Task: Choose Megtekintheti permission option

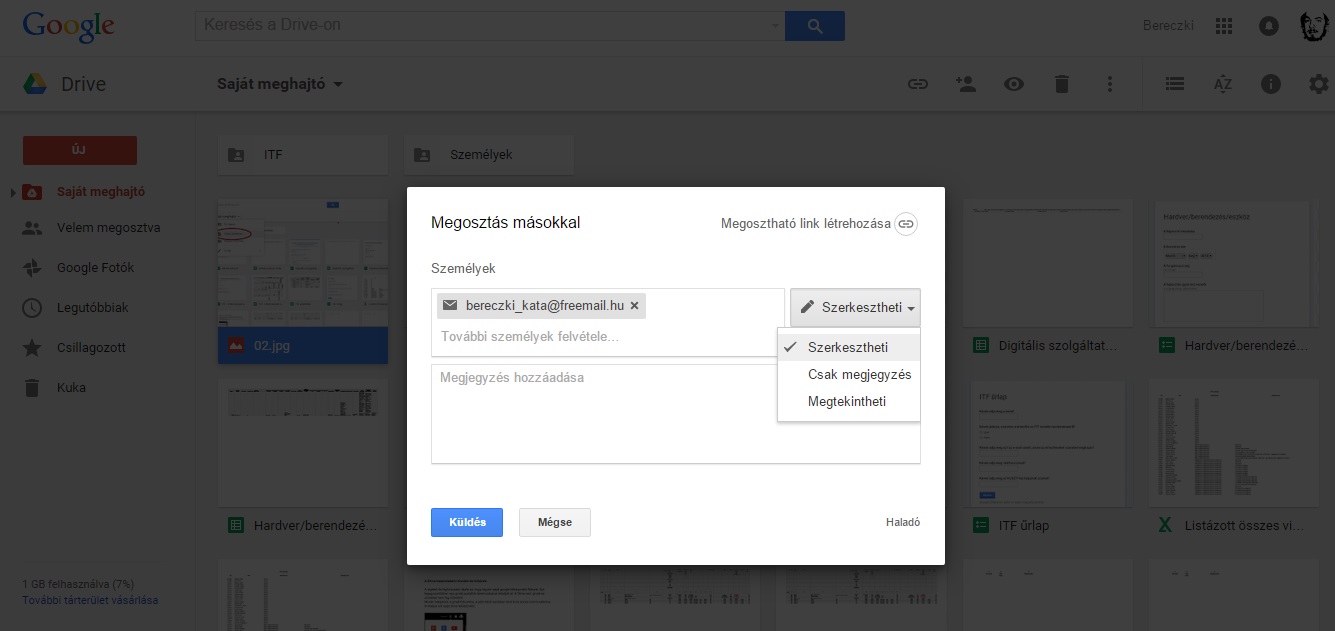Action: 846,401
